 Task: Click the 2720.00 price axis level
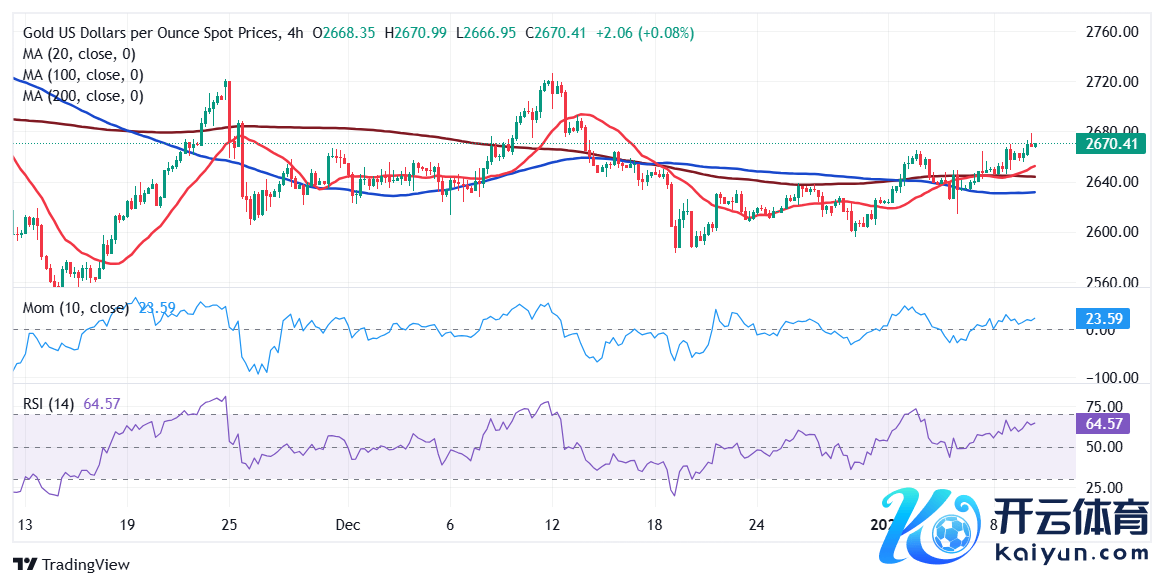[x=1112, y=82]
